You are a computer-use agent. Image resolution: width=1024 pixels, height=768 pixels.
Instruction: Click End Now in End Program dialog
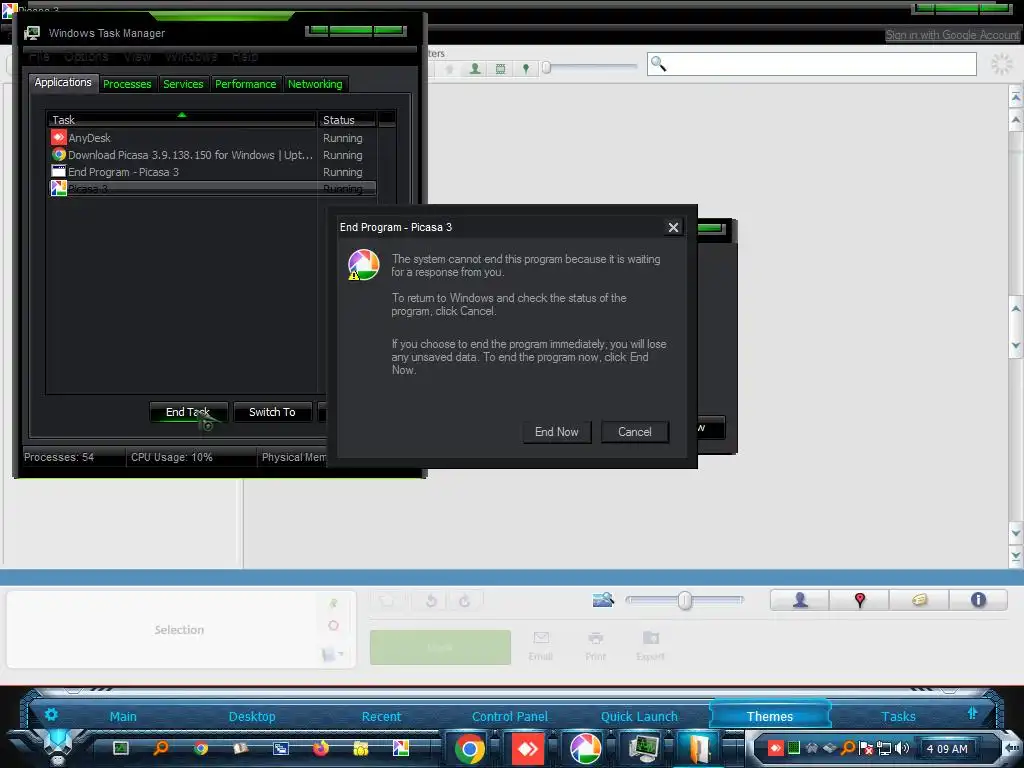pyautogui.click(x=556, y=432)
